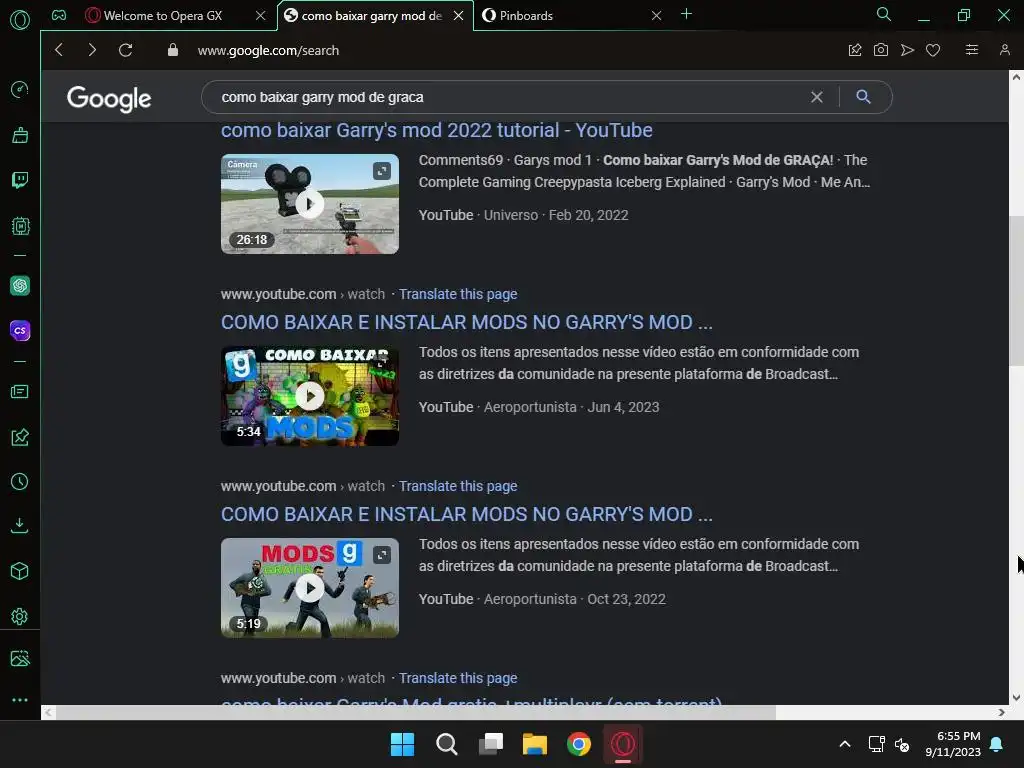The height and width of the screenshot is (768, 1024).
Task: Click the horizontal scrollbar thumb
Action: [415, 712]
